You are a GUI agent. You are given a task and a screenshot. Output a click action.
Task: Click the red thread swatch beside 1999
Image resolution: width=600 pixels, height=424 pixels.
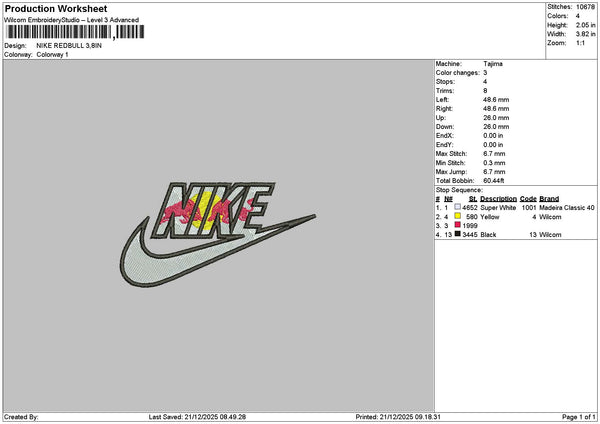[457, 225]
